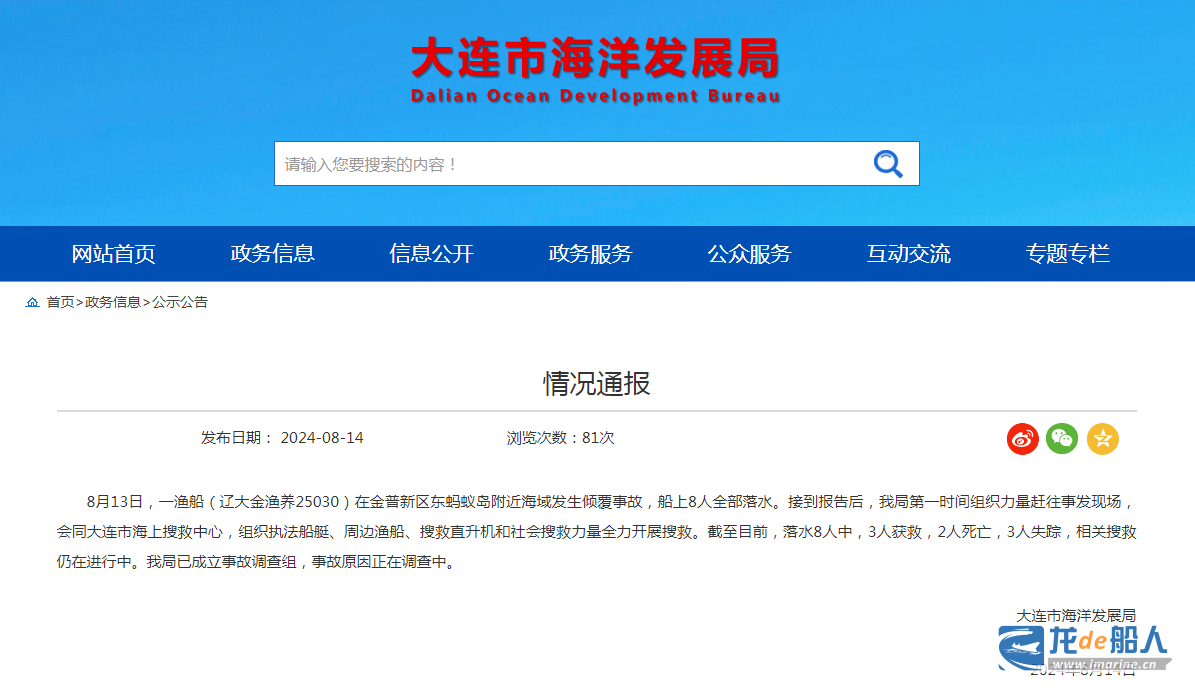Open the 网站首页 nav item
This screenshot has width=1195, height=693.
[x=113, y=254]
